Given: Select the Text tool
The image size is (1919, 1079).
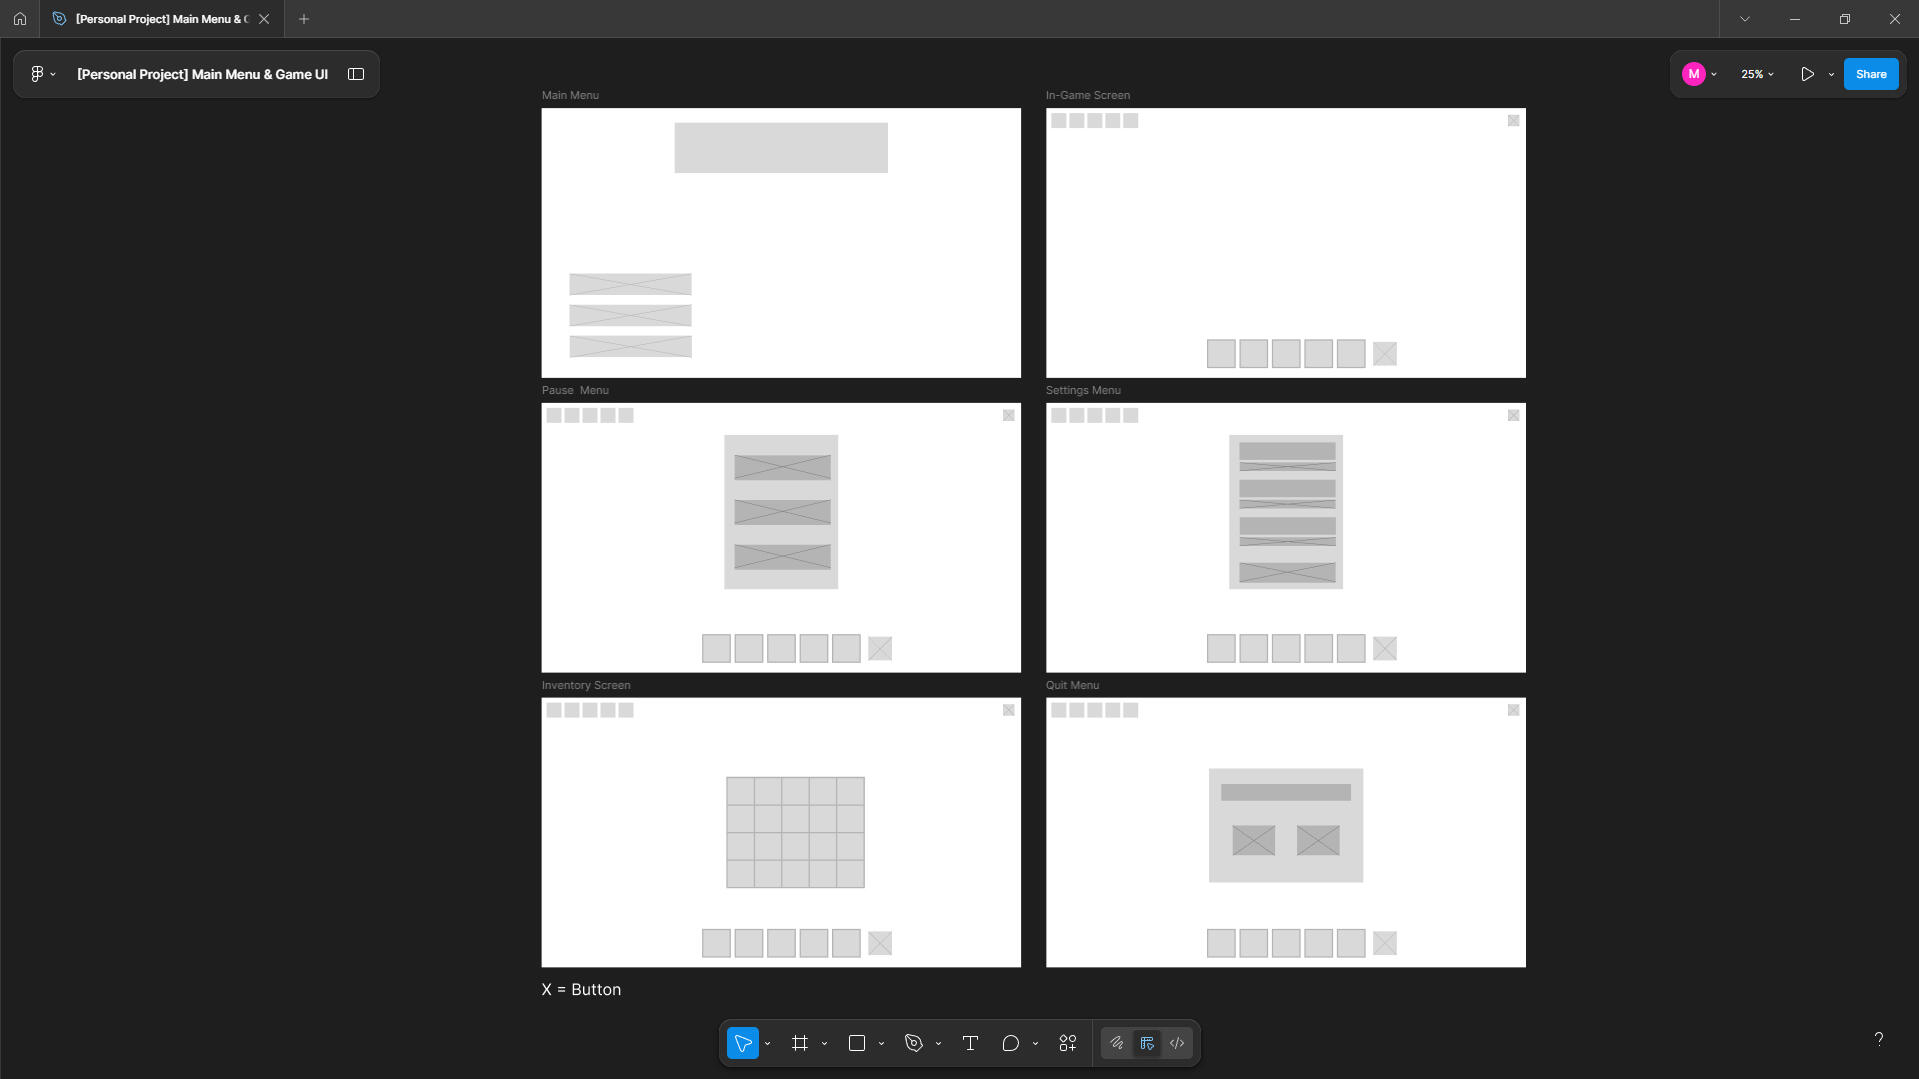Looking at the screenshot, I should coord(970,1043).
